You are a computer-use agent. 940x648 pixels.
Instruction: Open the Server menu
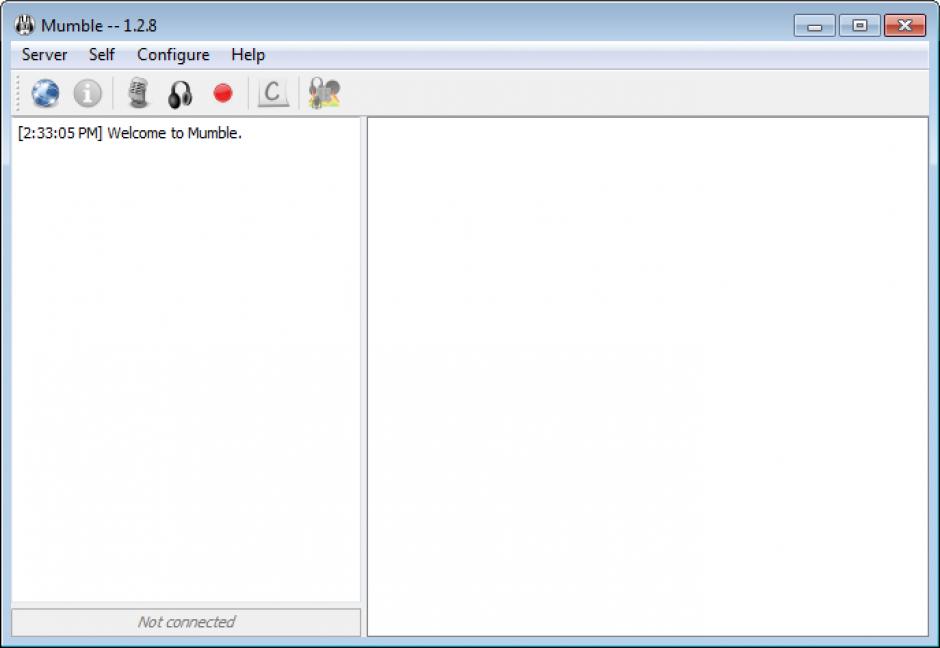pyautogui.click(x=44, y=55)
